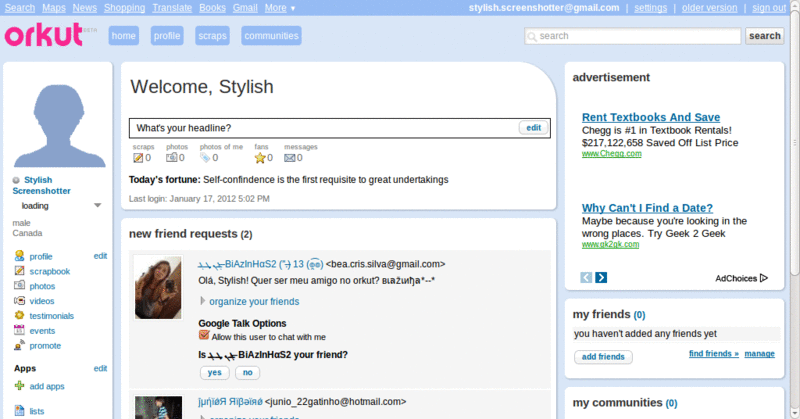
Task: Click the previous ad arrow
Action: click(586, 277)
